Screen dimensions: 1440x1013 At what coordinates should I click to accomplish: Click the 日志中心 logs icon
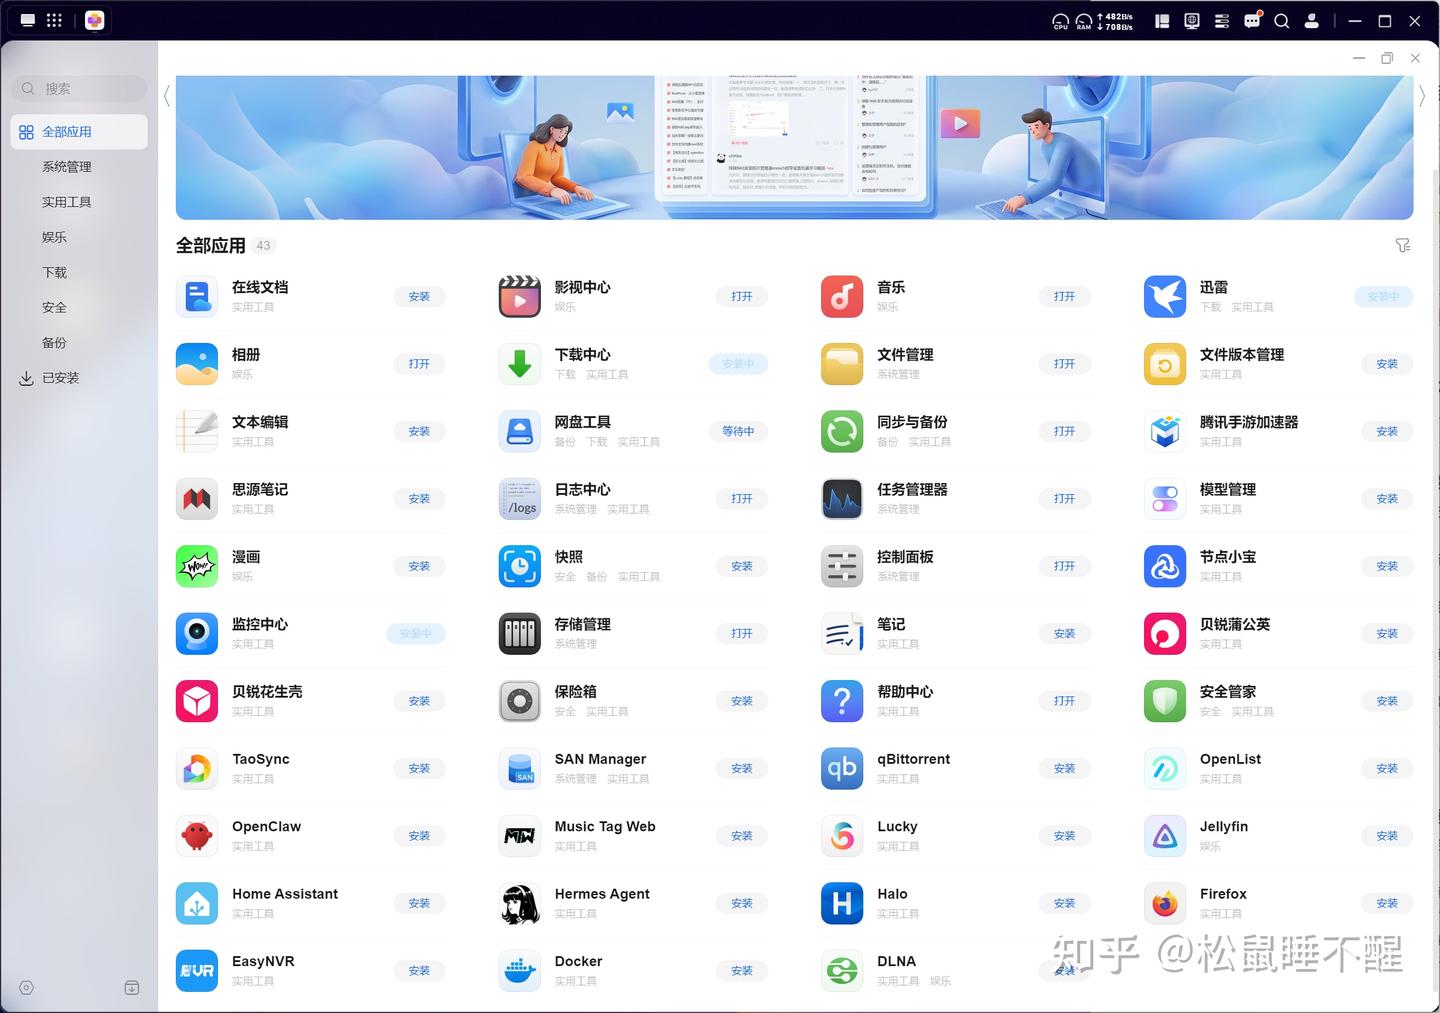point(520,499)
